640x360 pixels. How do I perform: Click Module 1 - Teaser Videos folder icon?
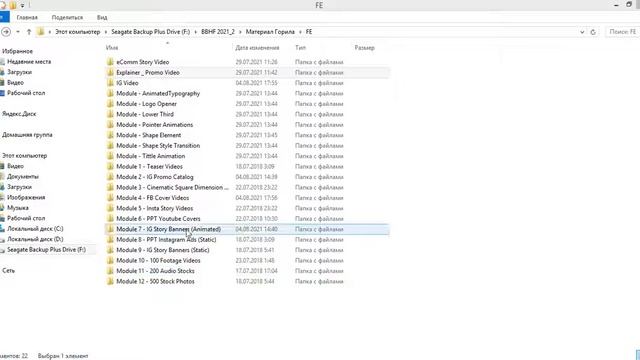pyautogui.click(x=110, y=167)
